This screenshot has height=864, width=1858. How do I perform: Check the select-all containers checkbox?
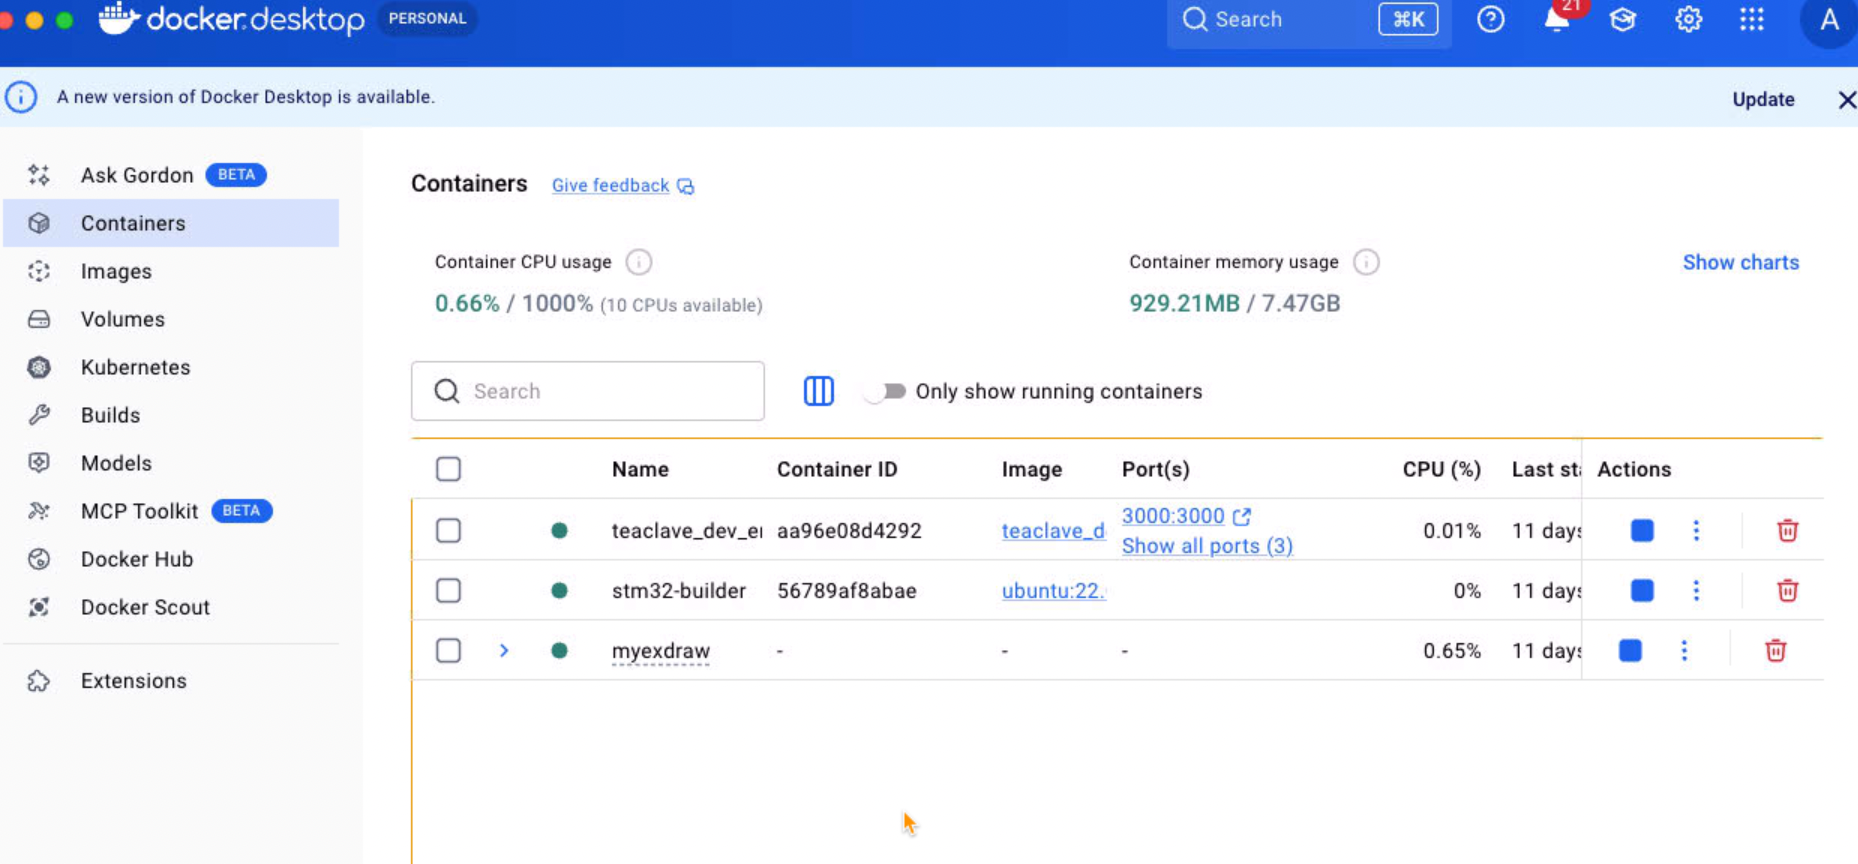click(449, 469)
